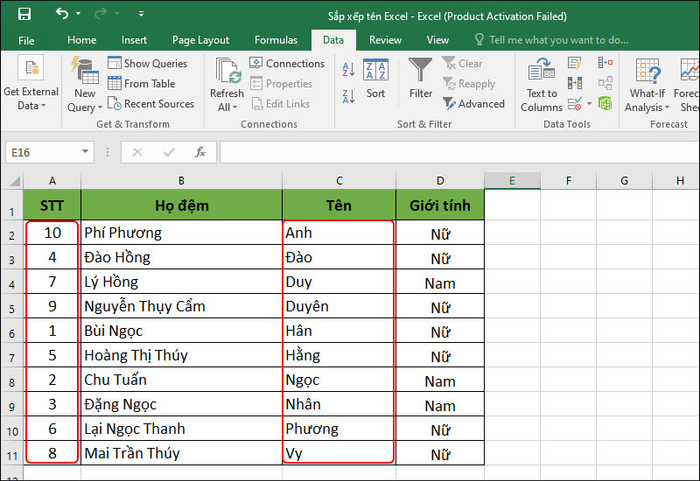Click the Họ đệm header cell
This screenshot has height=481, width=700.
(x=182, y=205)
